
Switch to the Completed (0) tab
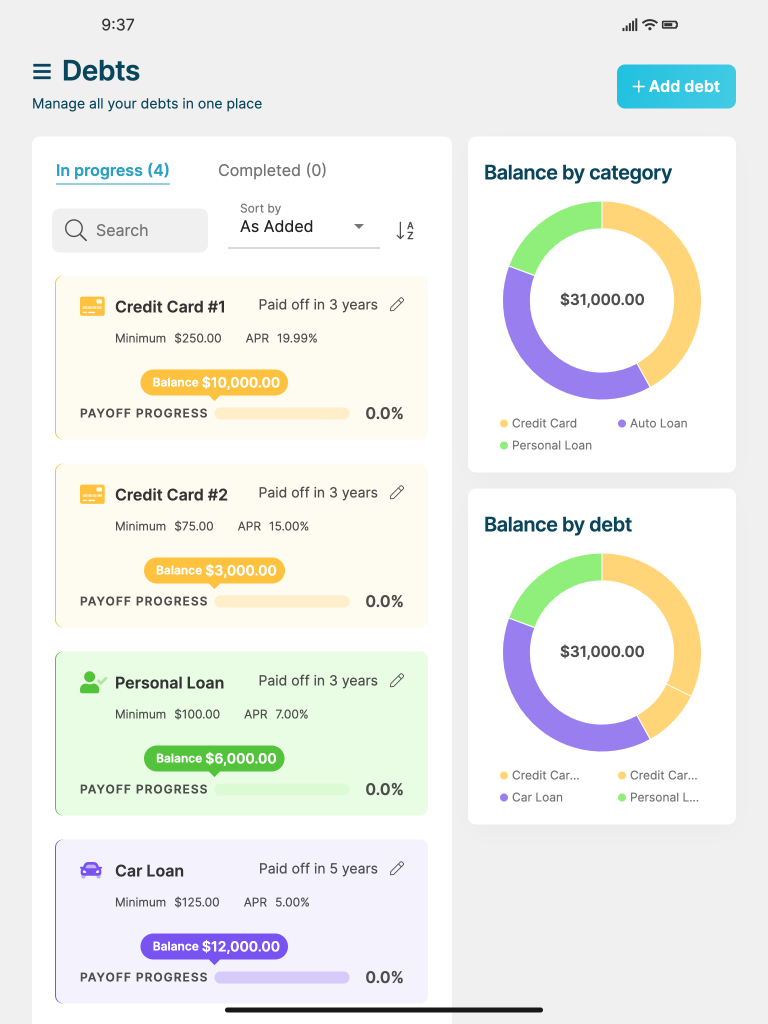272,170
